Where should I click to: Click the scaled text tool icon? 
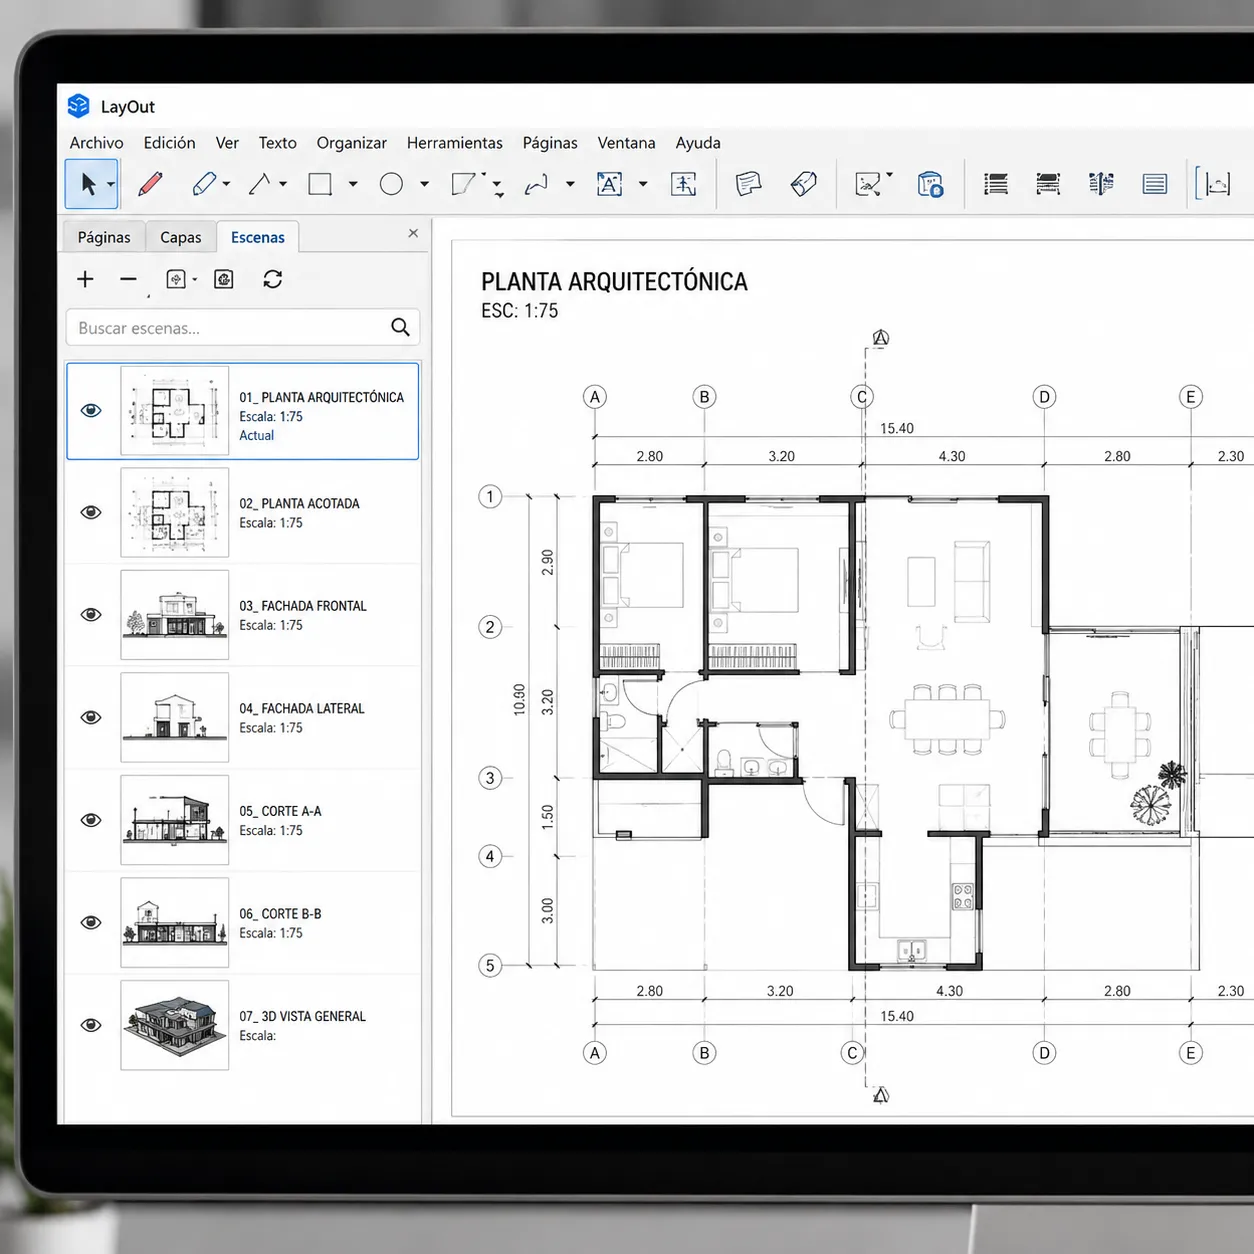[683, 184]
